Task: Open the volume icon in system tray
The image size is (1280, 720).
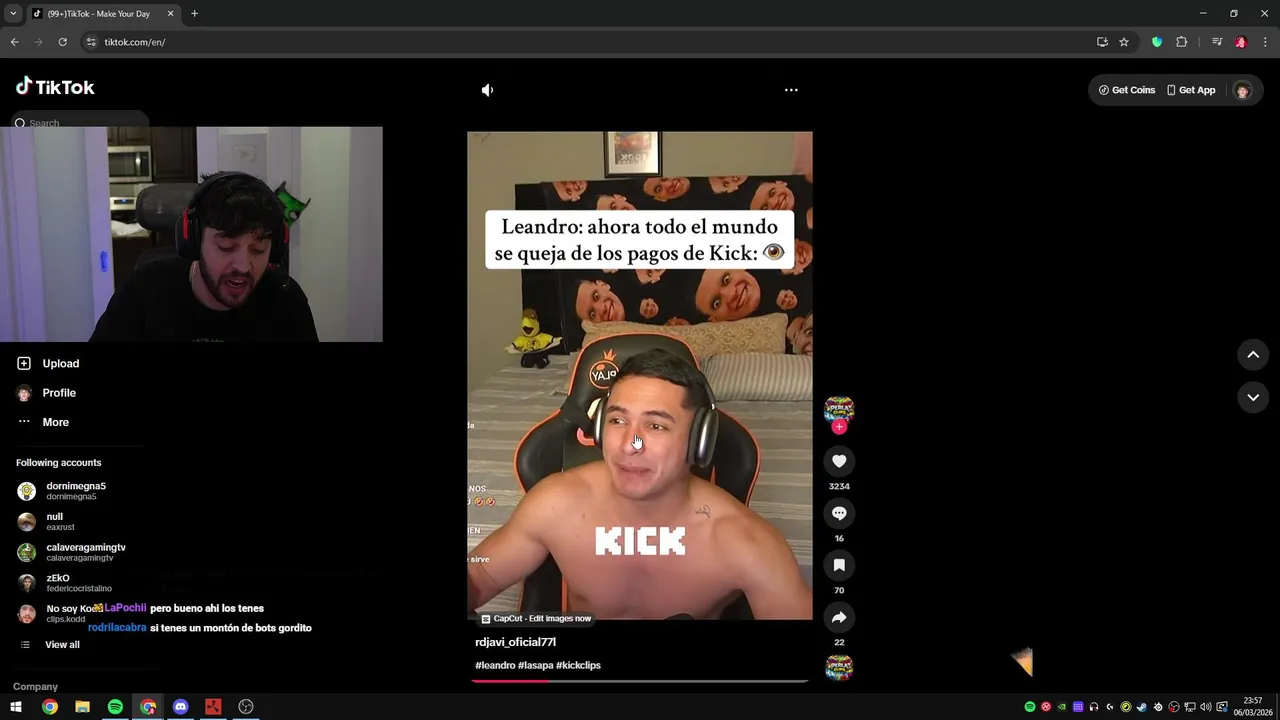Action: 1205,707
